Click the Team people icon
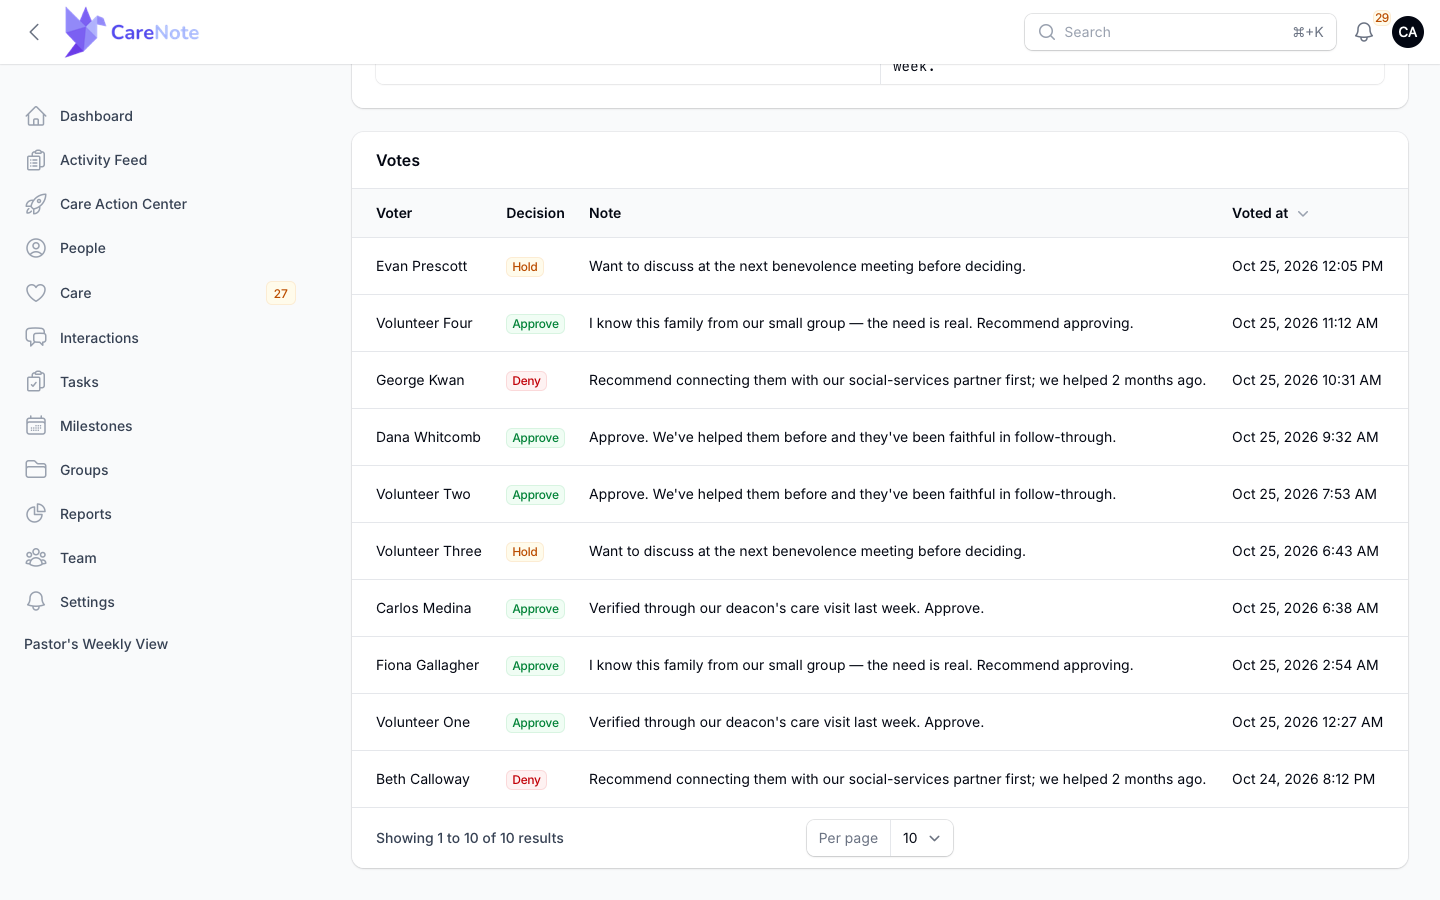 (x=36, y=558)
